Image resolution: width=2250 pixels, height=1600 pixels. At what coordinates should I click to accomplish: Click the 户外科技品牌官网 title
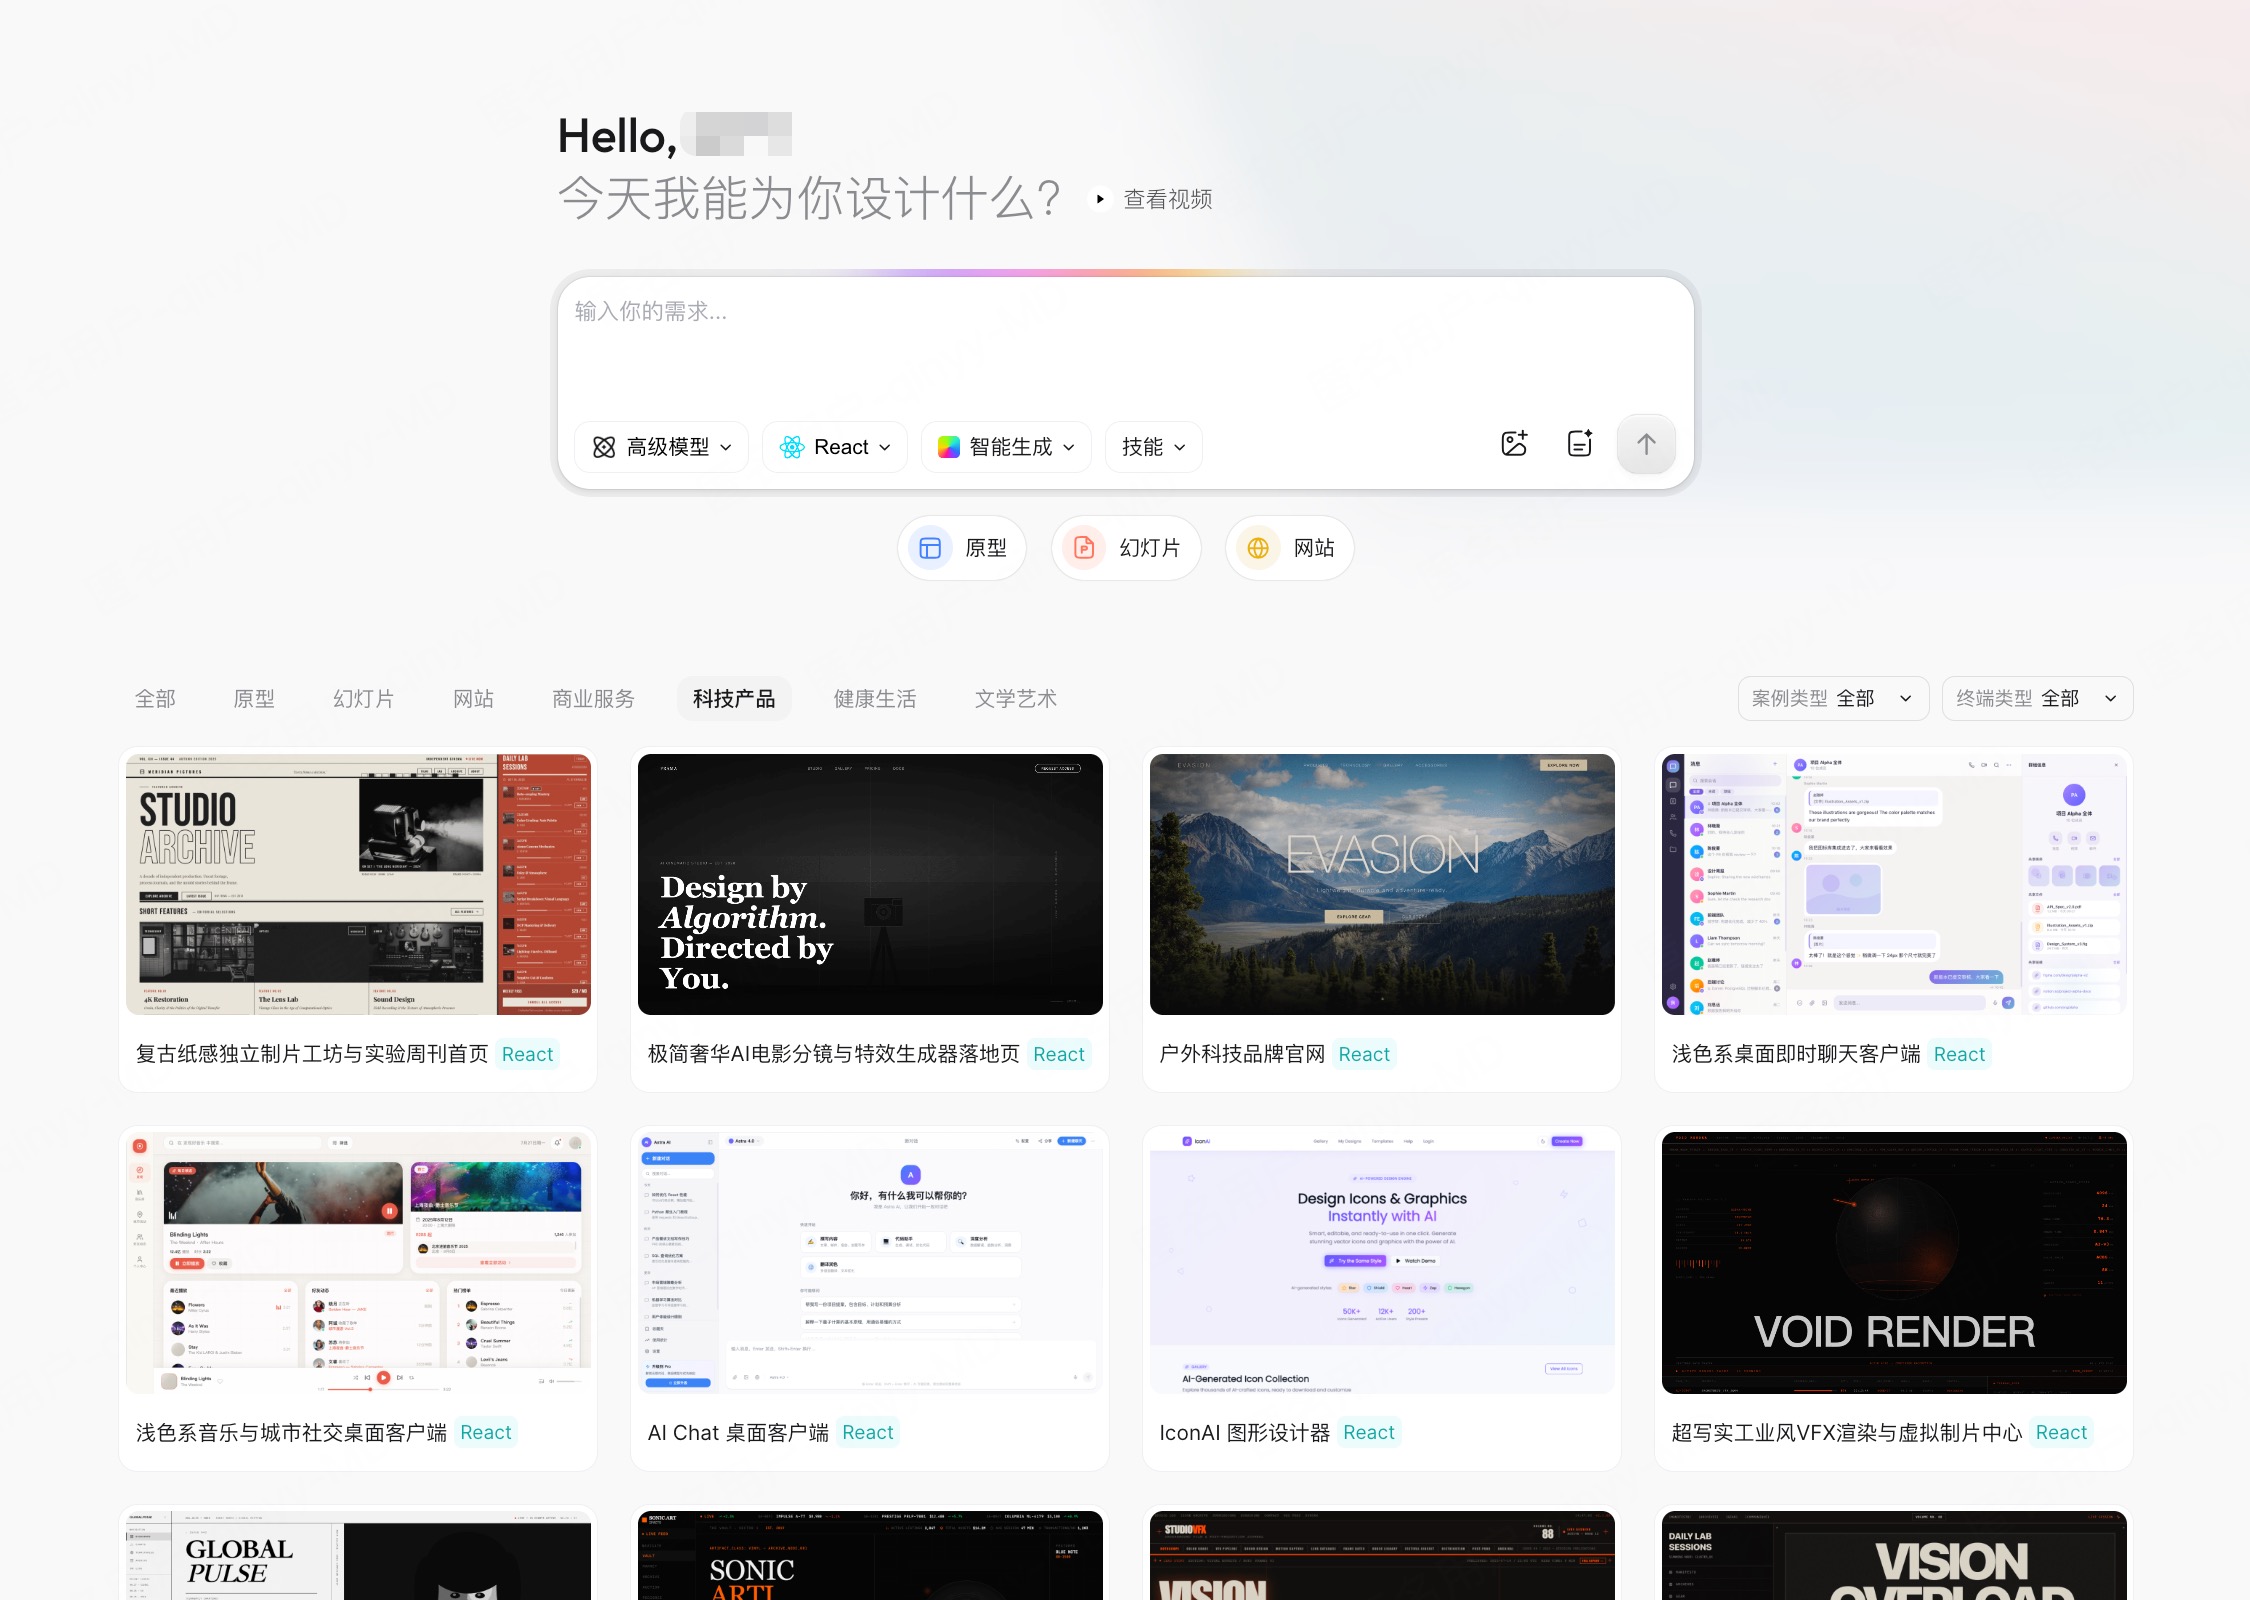pos(1242,1054)
